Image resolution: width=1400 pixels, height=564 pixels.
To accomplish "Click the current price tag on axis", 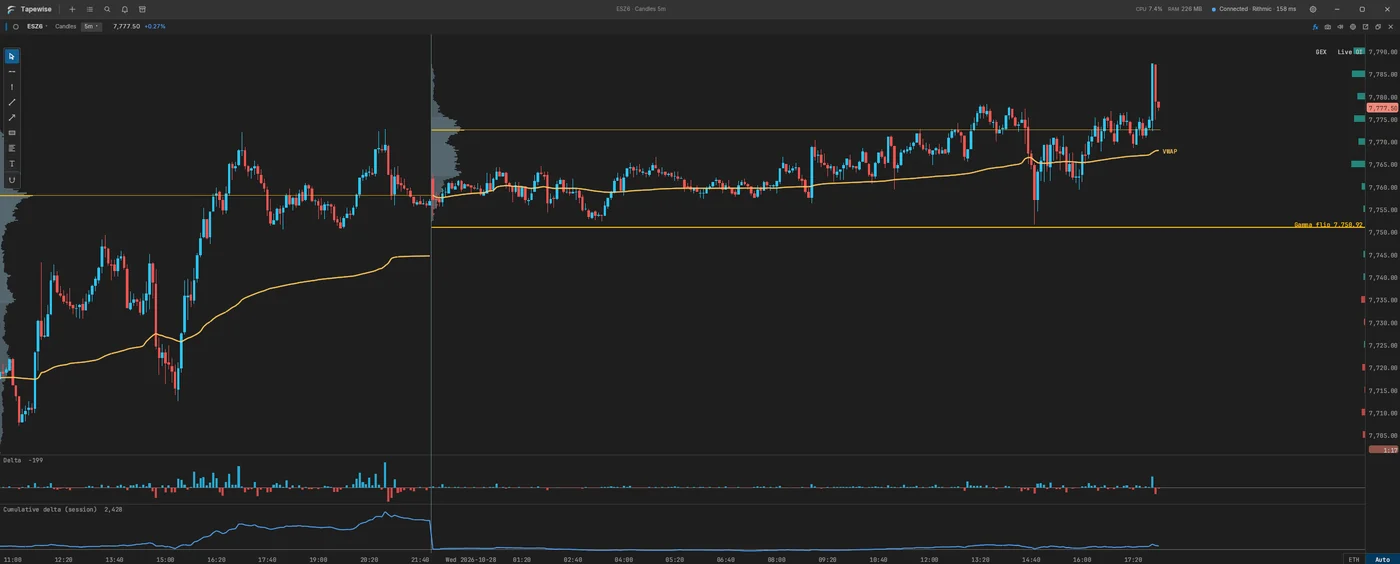I will pyautogui.click(x=1382, y=107).
